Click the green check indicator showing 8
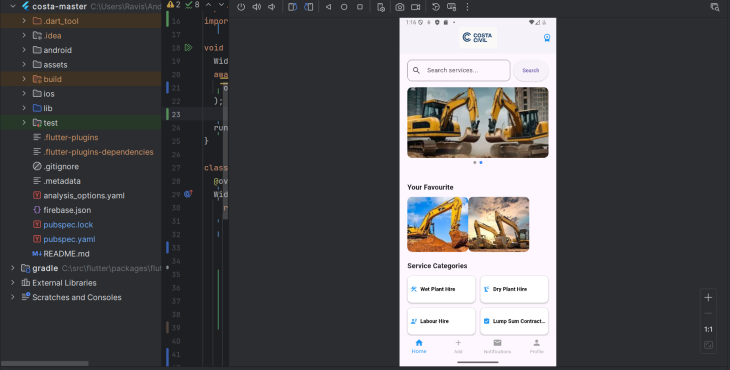 192,5
